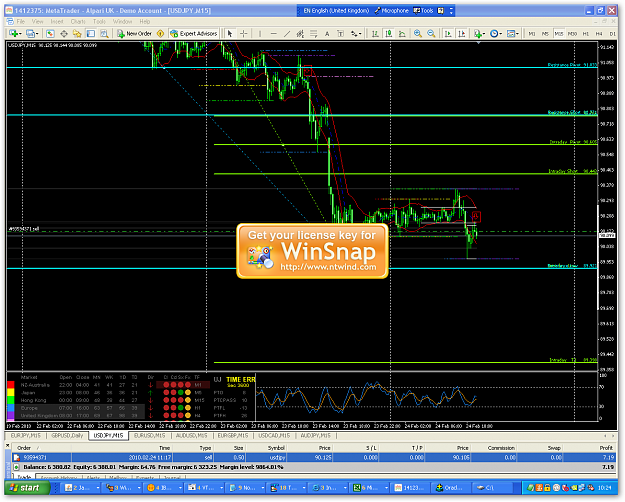Switch timeframe to H1
Screen dimensions: 625x502
[586, 34]
